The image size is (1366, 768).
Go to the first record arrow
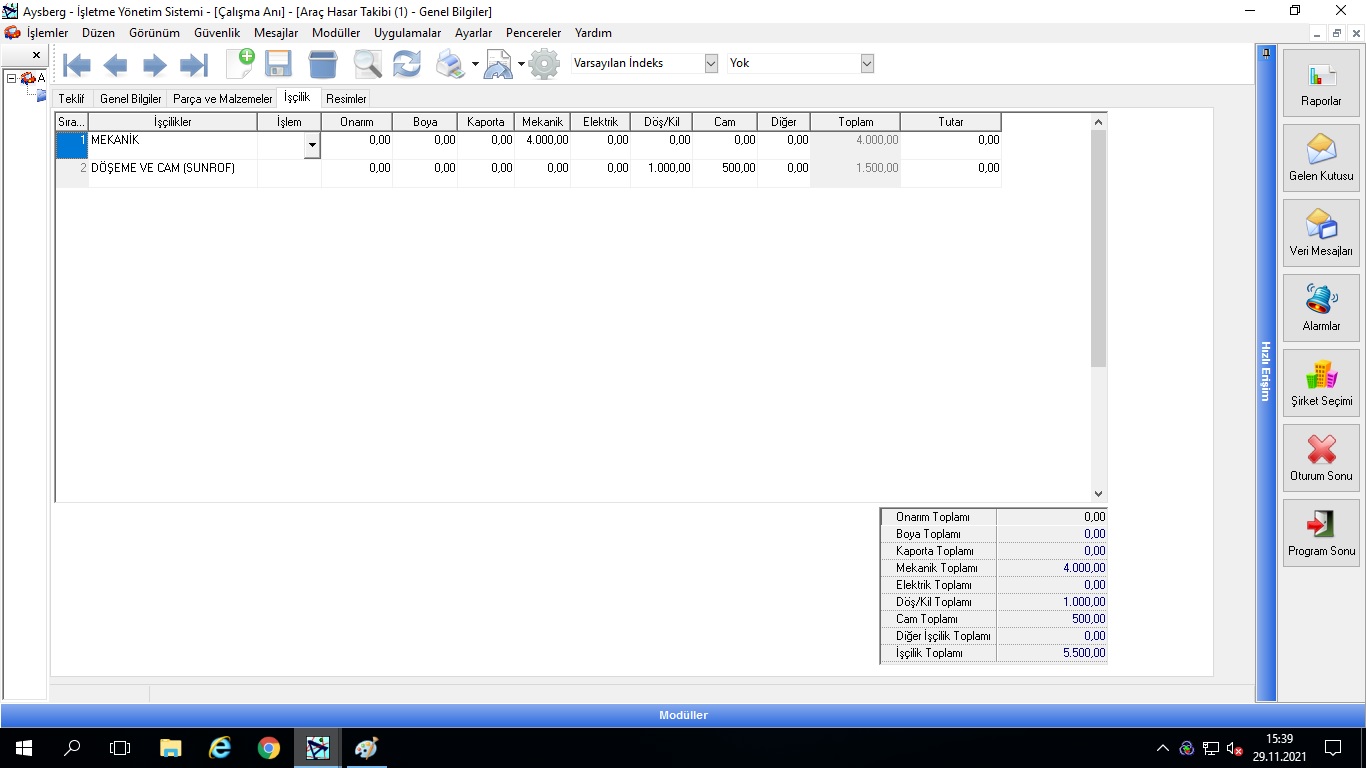(77, 66)
